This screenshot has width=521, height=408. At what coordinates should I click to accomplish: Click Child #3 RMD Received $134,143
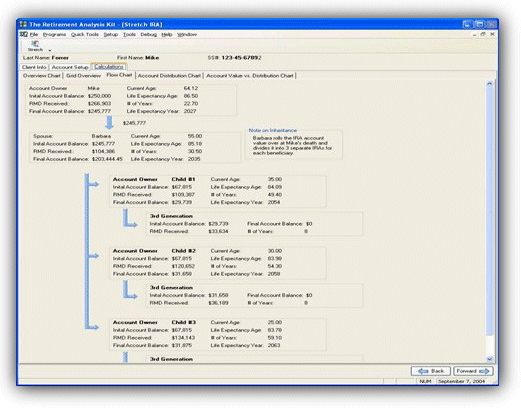[183, 338]
